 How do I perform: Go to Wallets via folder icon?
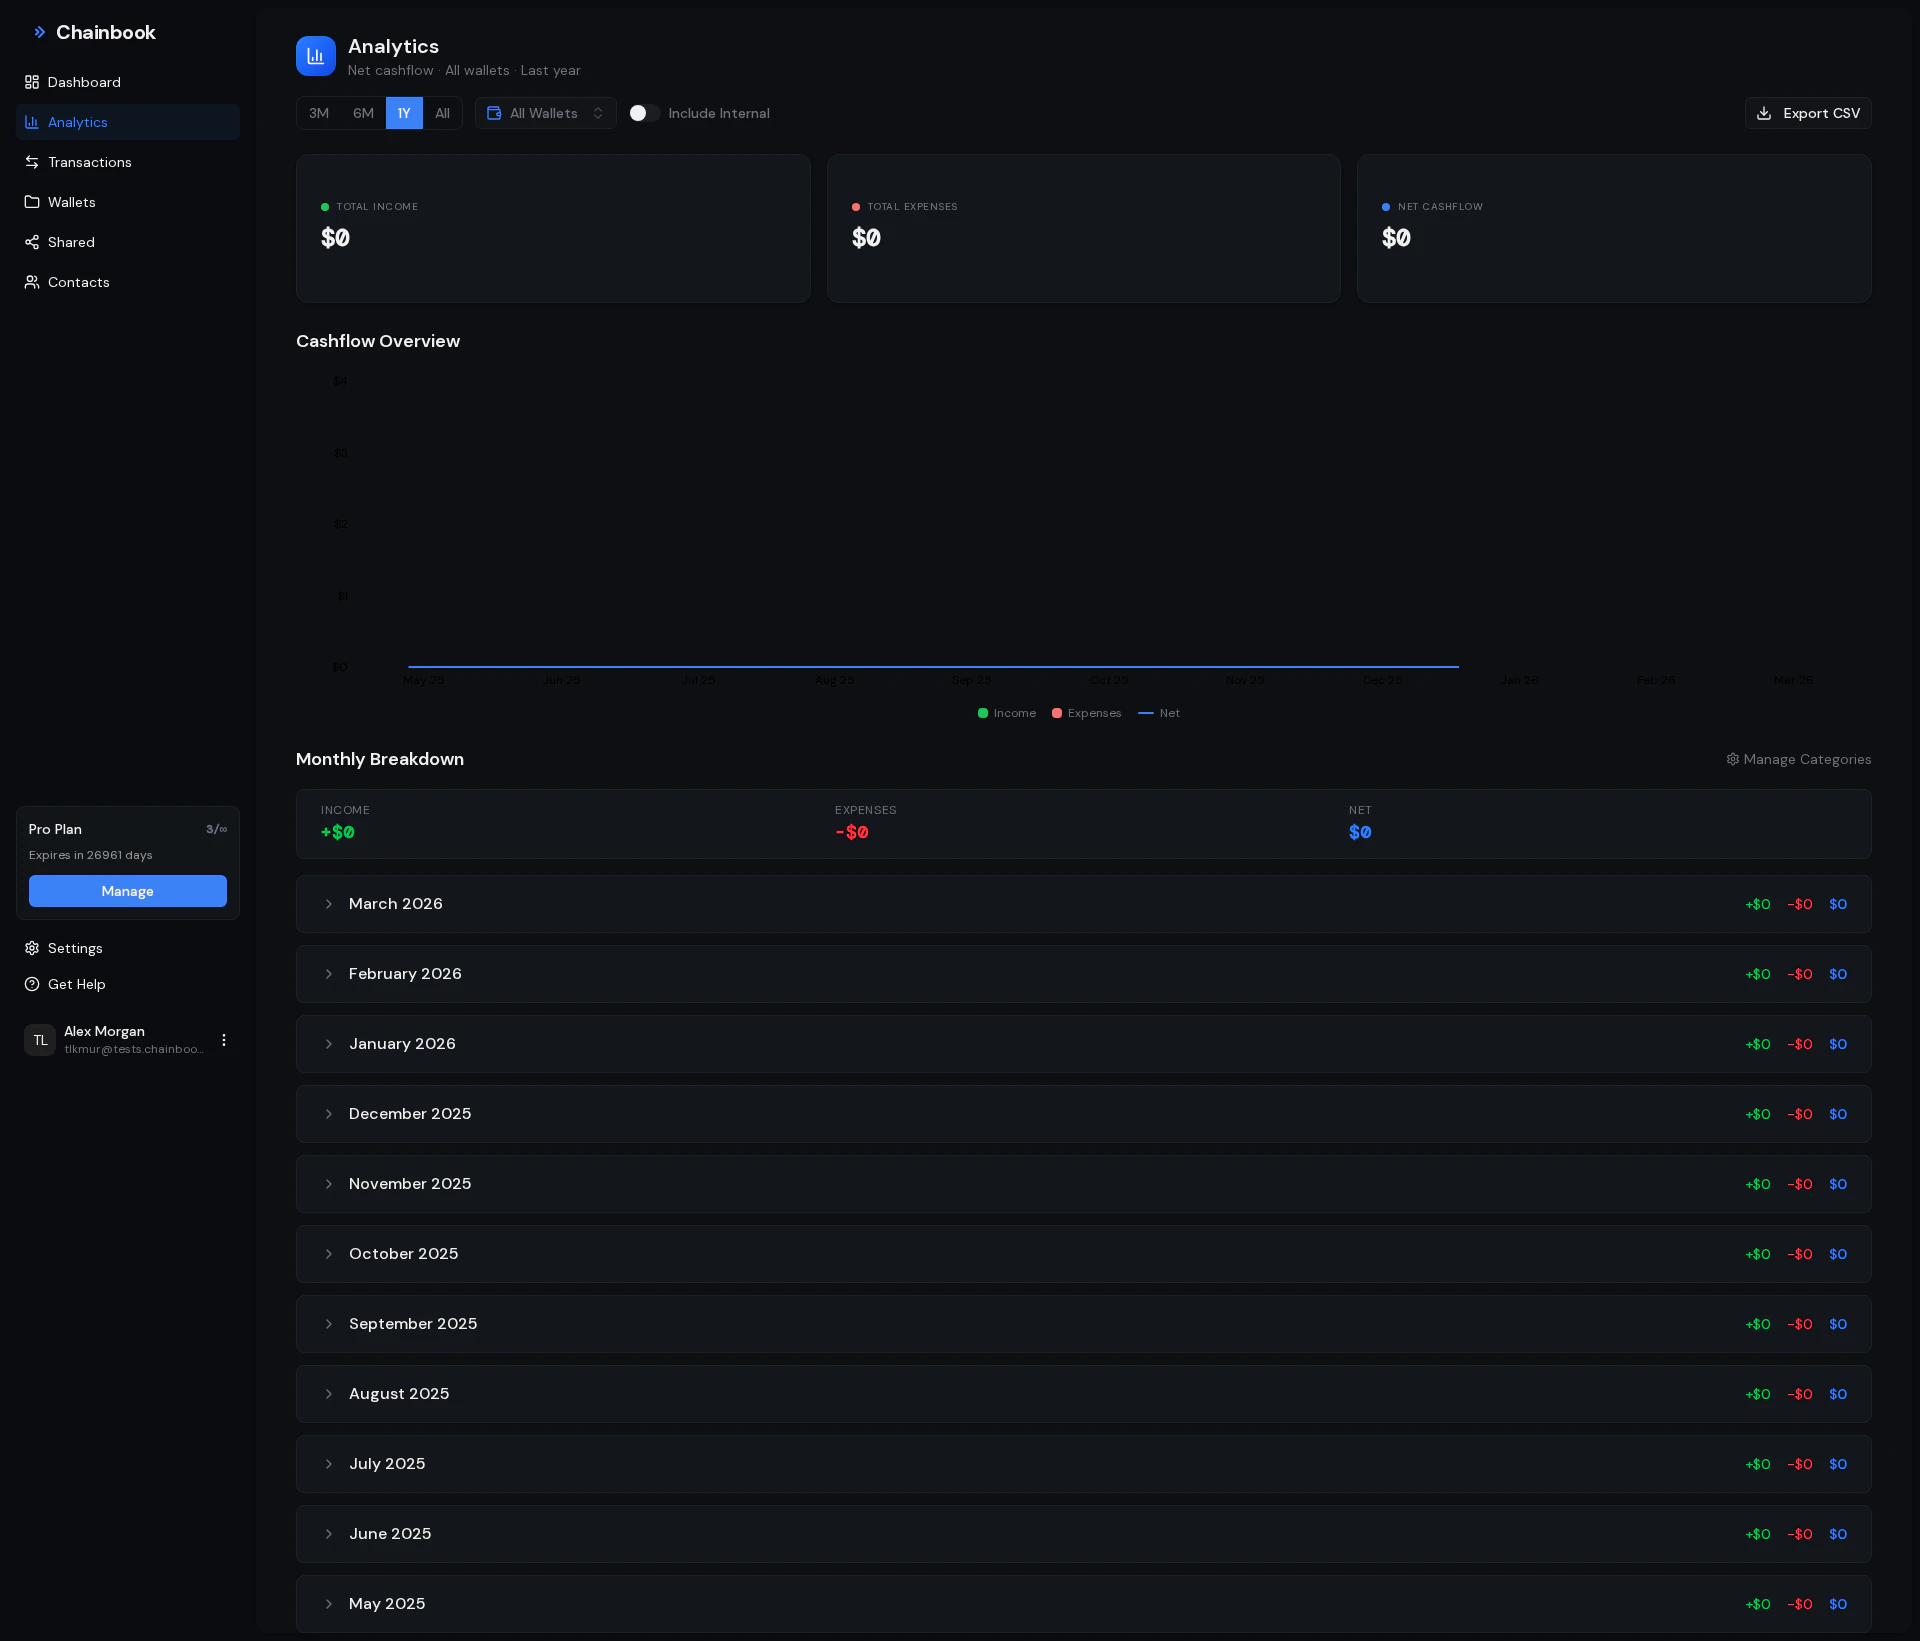click(x=32, y=202)
